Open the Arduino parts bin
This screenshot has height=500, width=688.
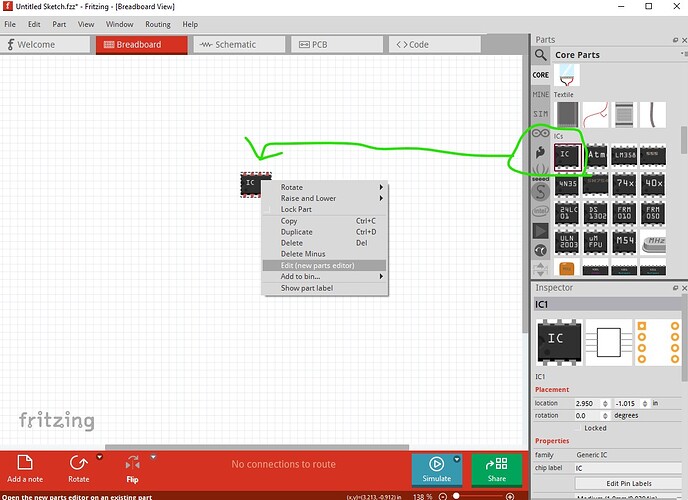point(541,133)
